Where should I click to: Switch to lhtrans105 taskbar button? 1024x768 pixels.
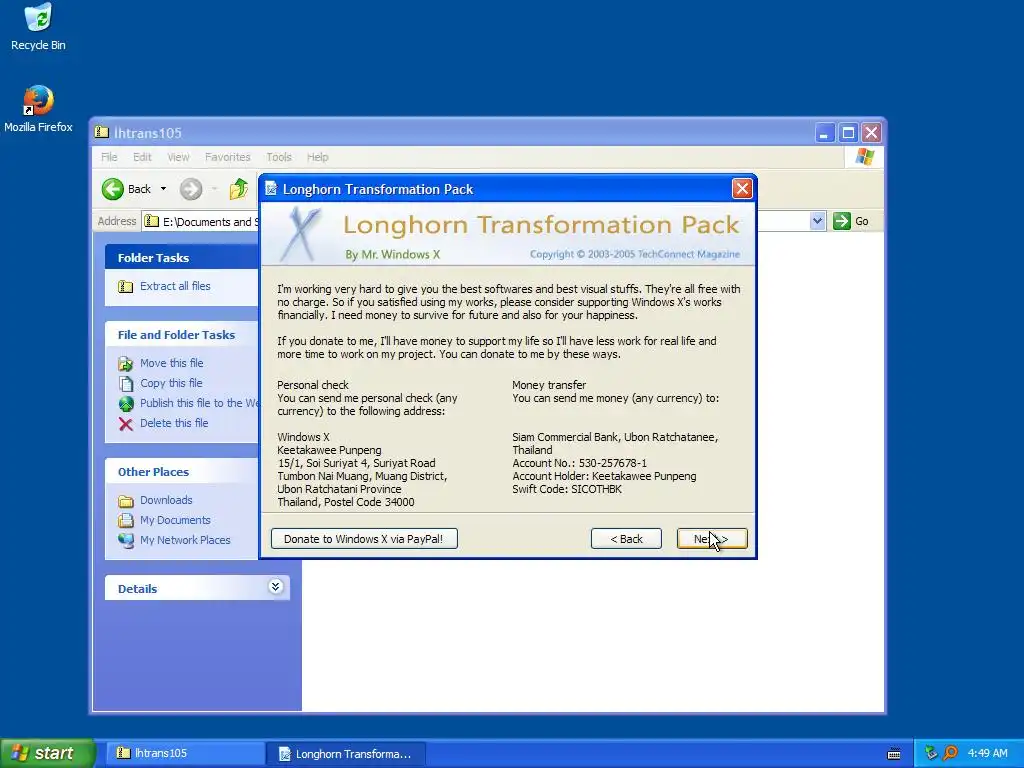185,753
